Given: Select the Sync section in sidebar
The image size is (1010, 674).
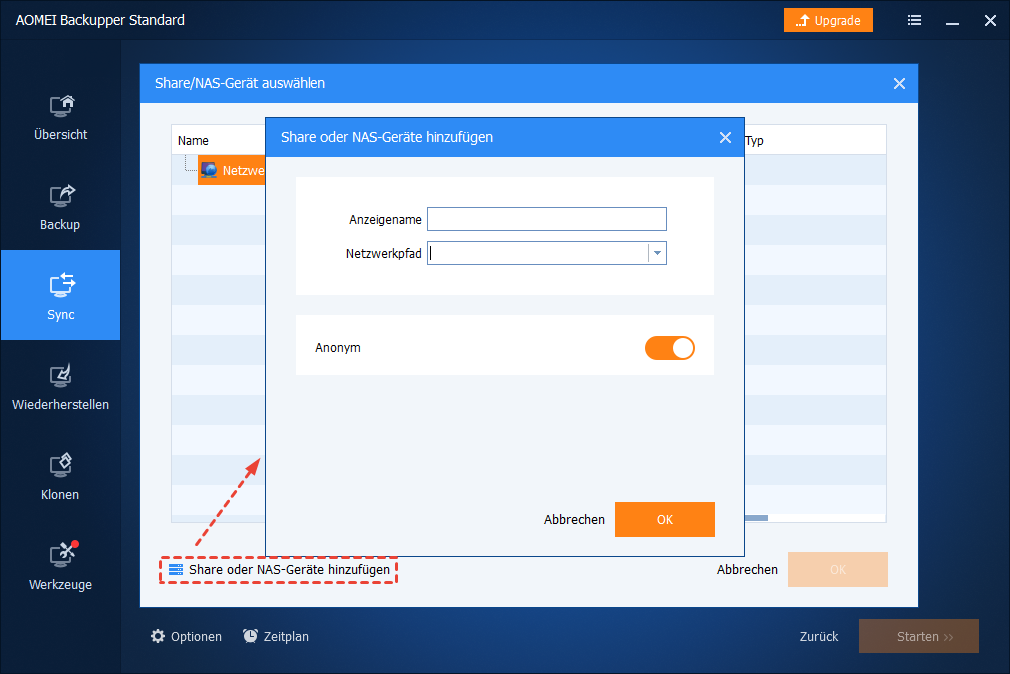Looking at the screenshot, I should coord(61,295).
